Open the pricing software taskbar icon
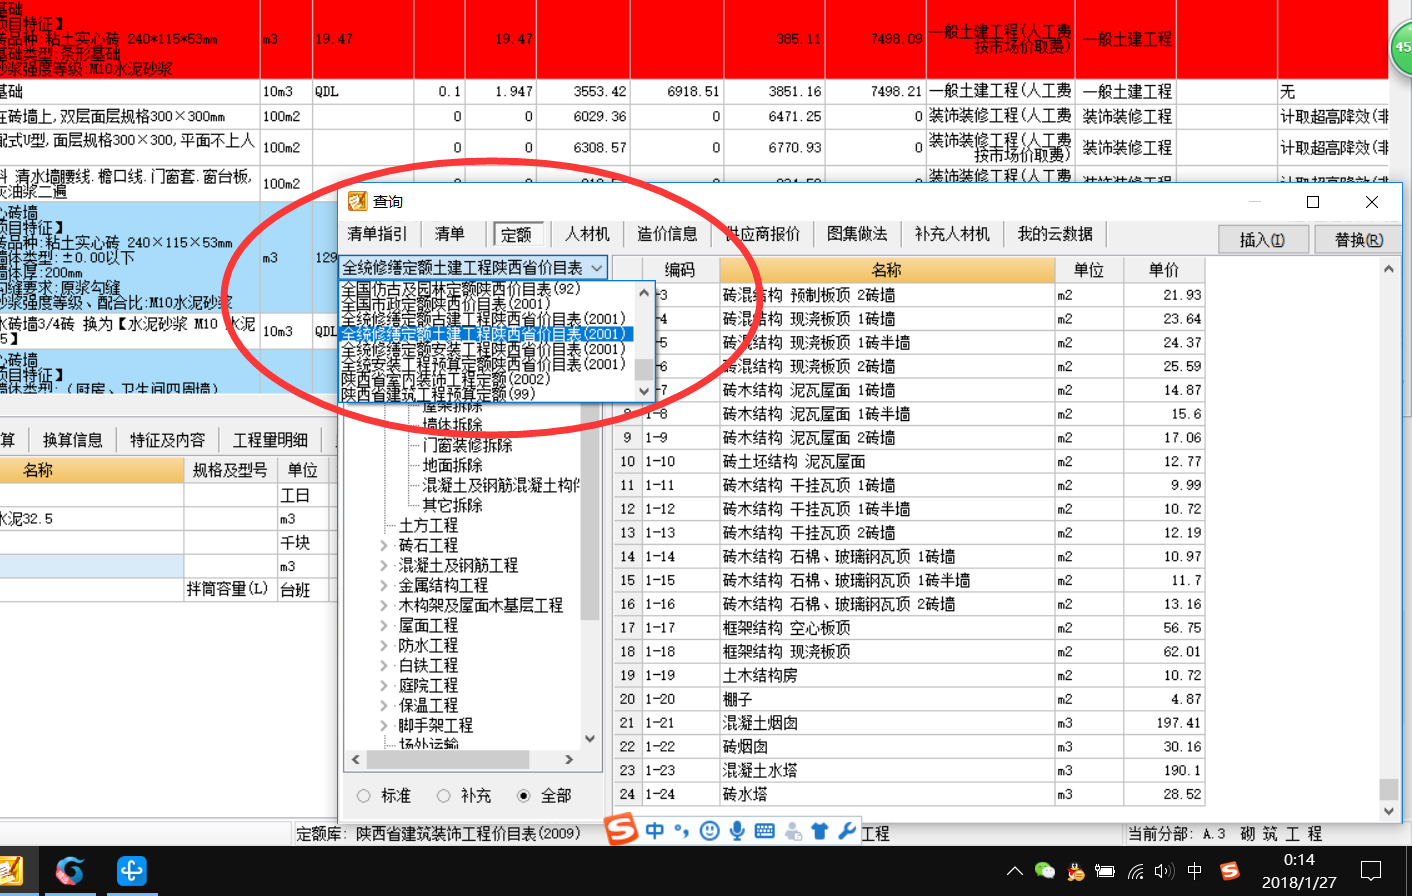 point(10,871)
